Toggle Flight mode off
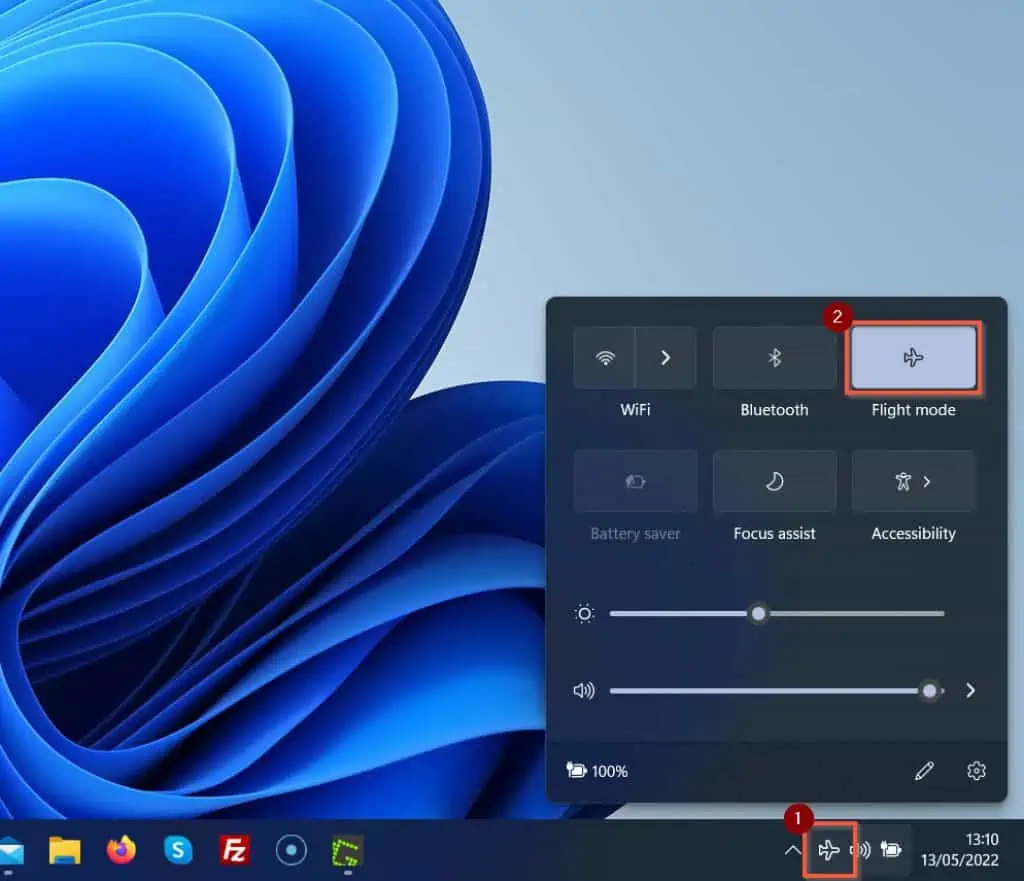This screenshot has width=1024, height=881. (913, 358)
